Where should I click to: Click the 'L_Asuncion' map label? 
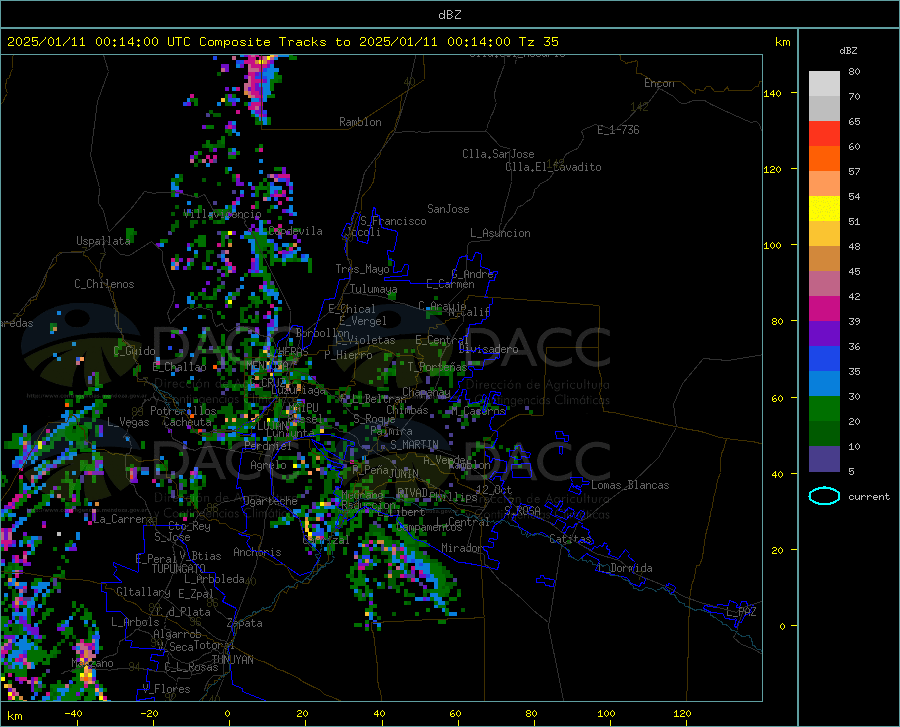click(500, 233)
